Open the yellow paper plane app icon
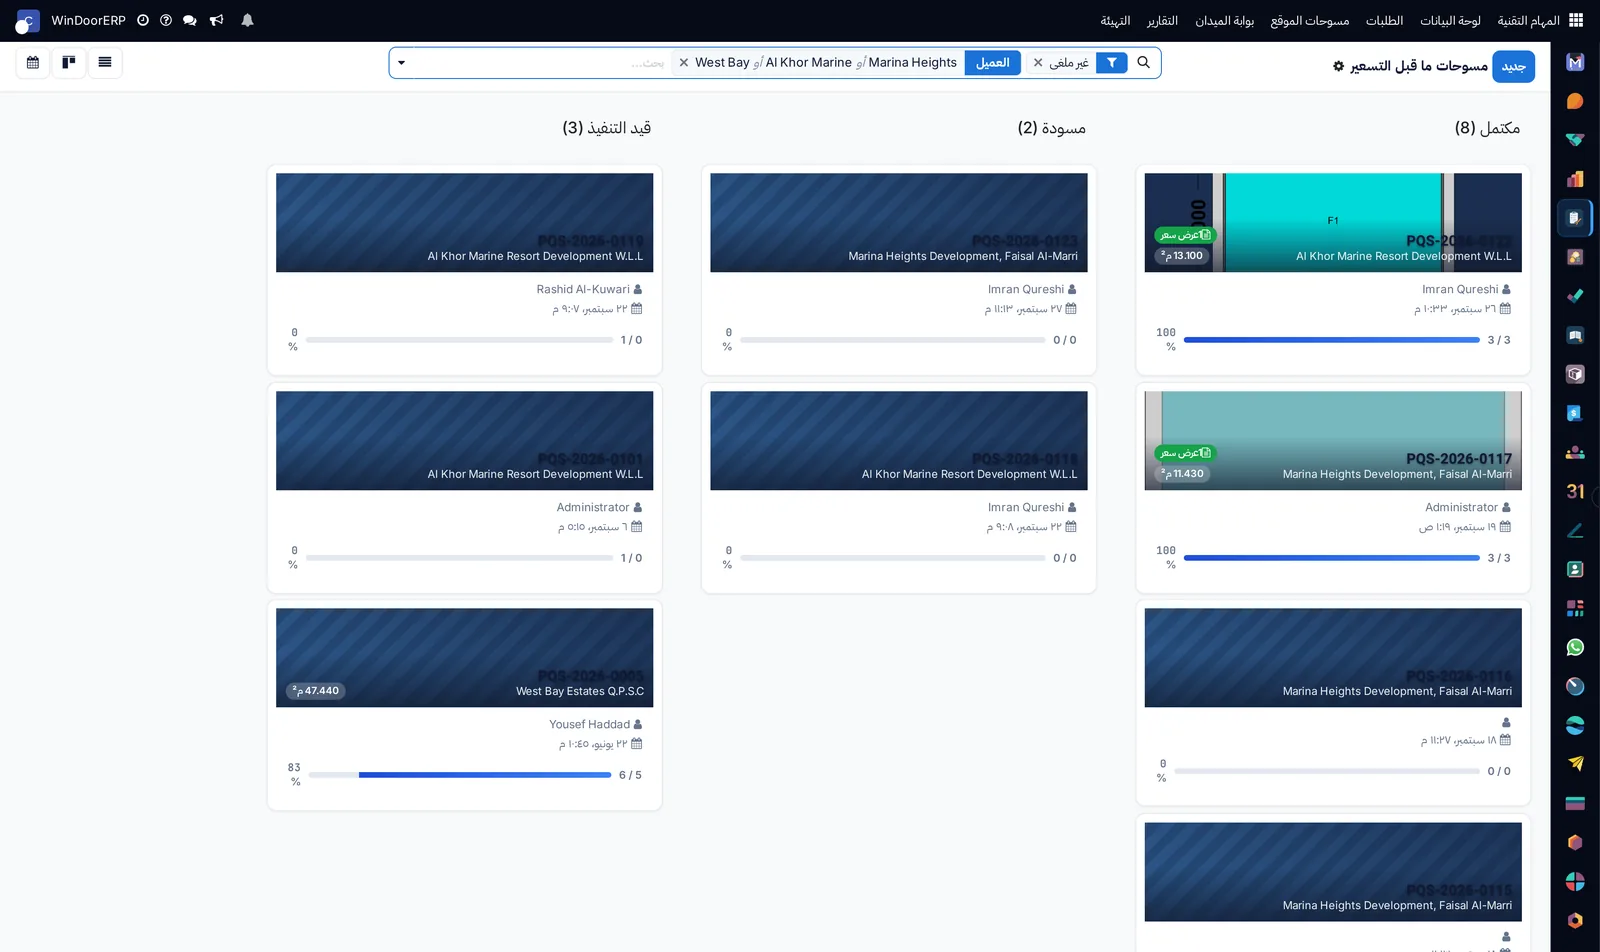1600x952 pixels. tap(1575, 764)
